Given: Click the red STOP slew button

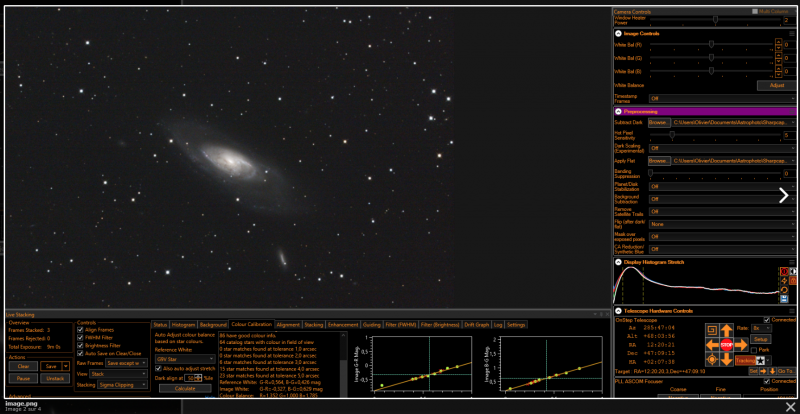Looking at the screenshot, I should (x=727, y=345).
